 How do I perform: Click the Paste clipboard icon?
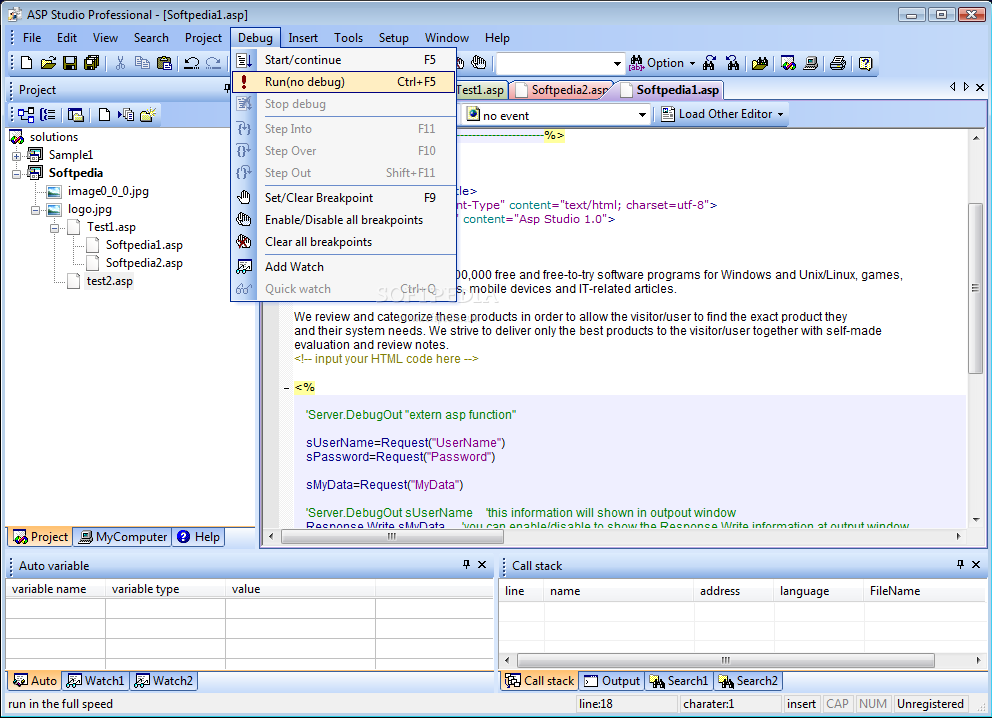[164, 63]
